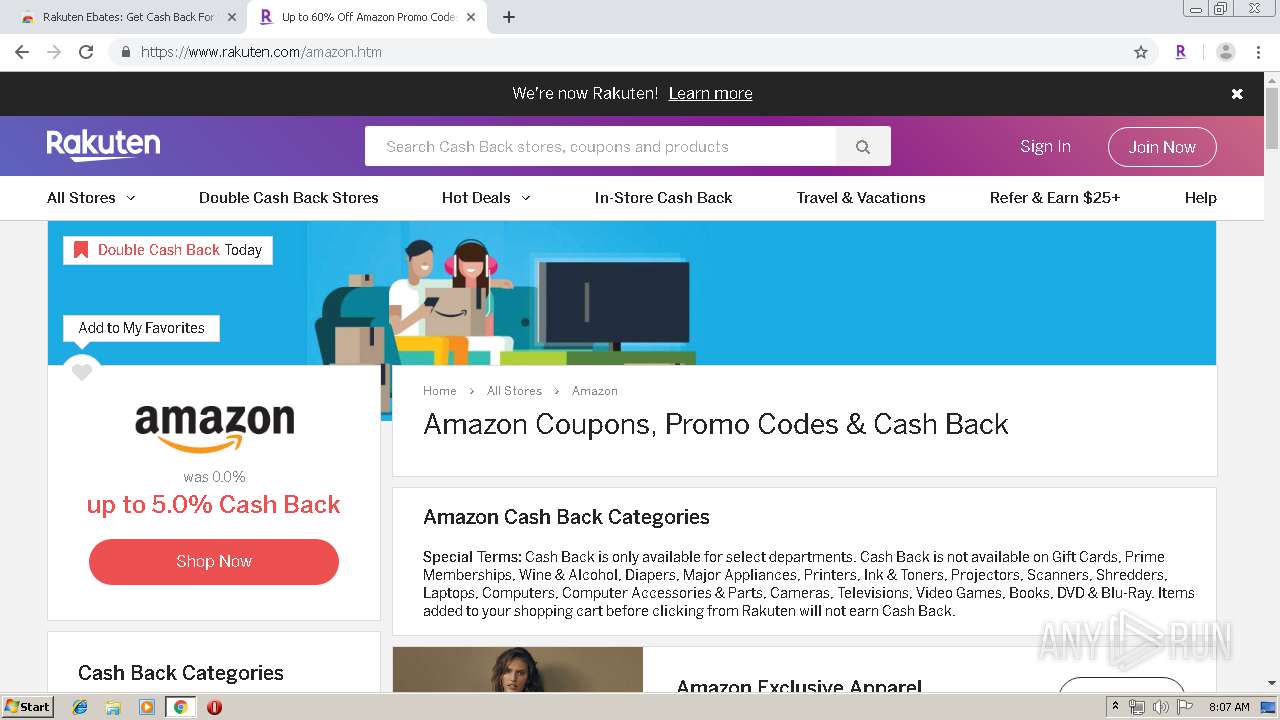This screenshot has width=1280, height=720.
Task: Dismiss the 'We're now Rakuten' banner
Action: point(1237,94)
